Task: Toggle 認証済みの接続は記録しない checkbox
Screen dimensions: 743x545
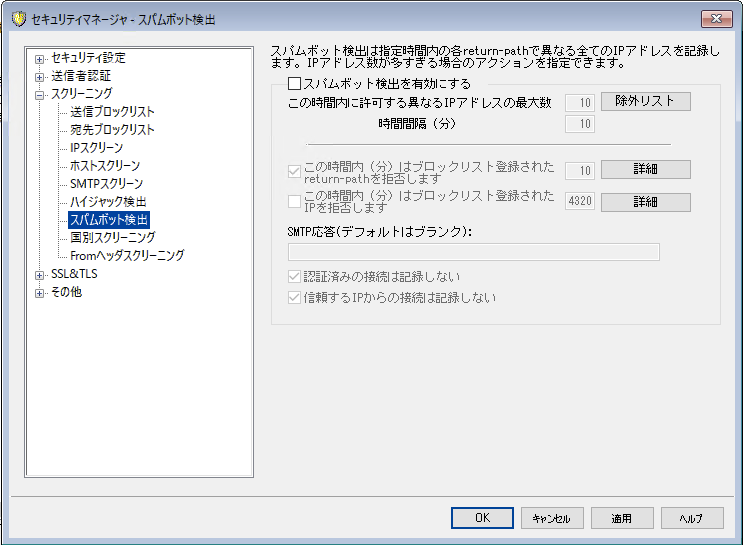Action: click(x=294, y=277)
